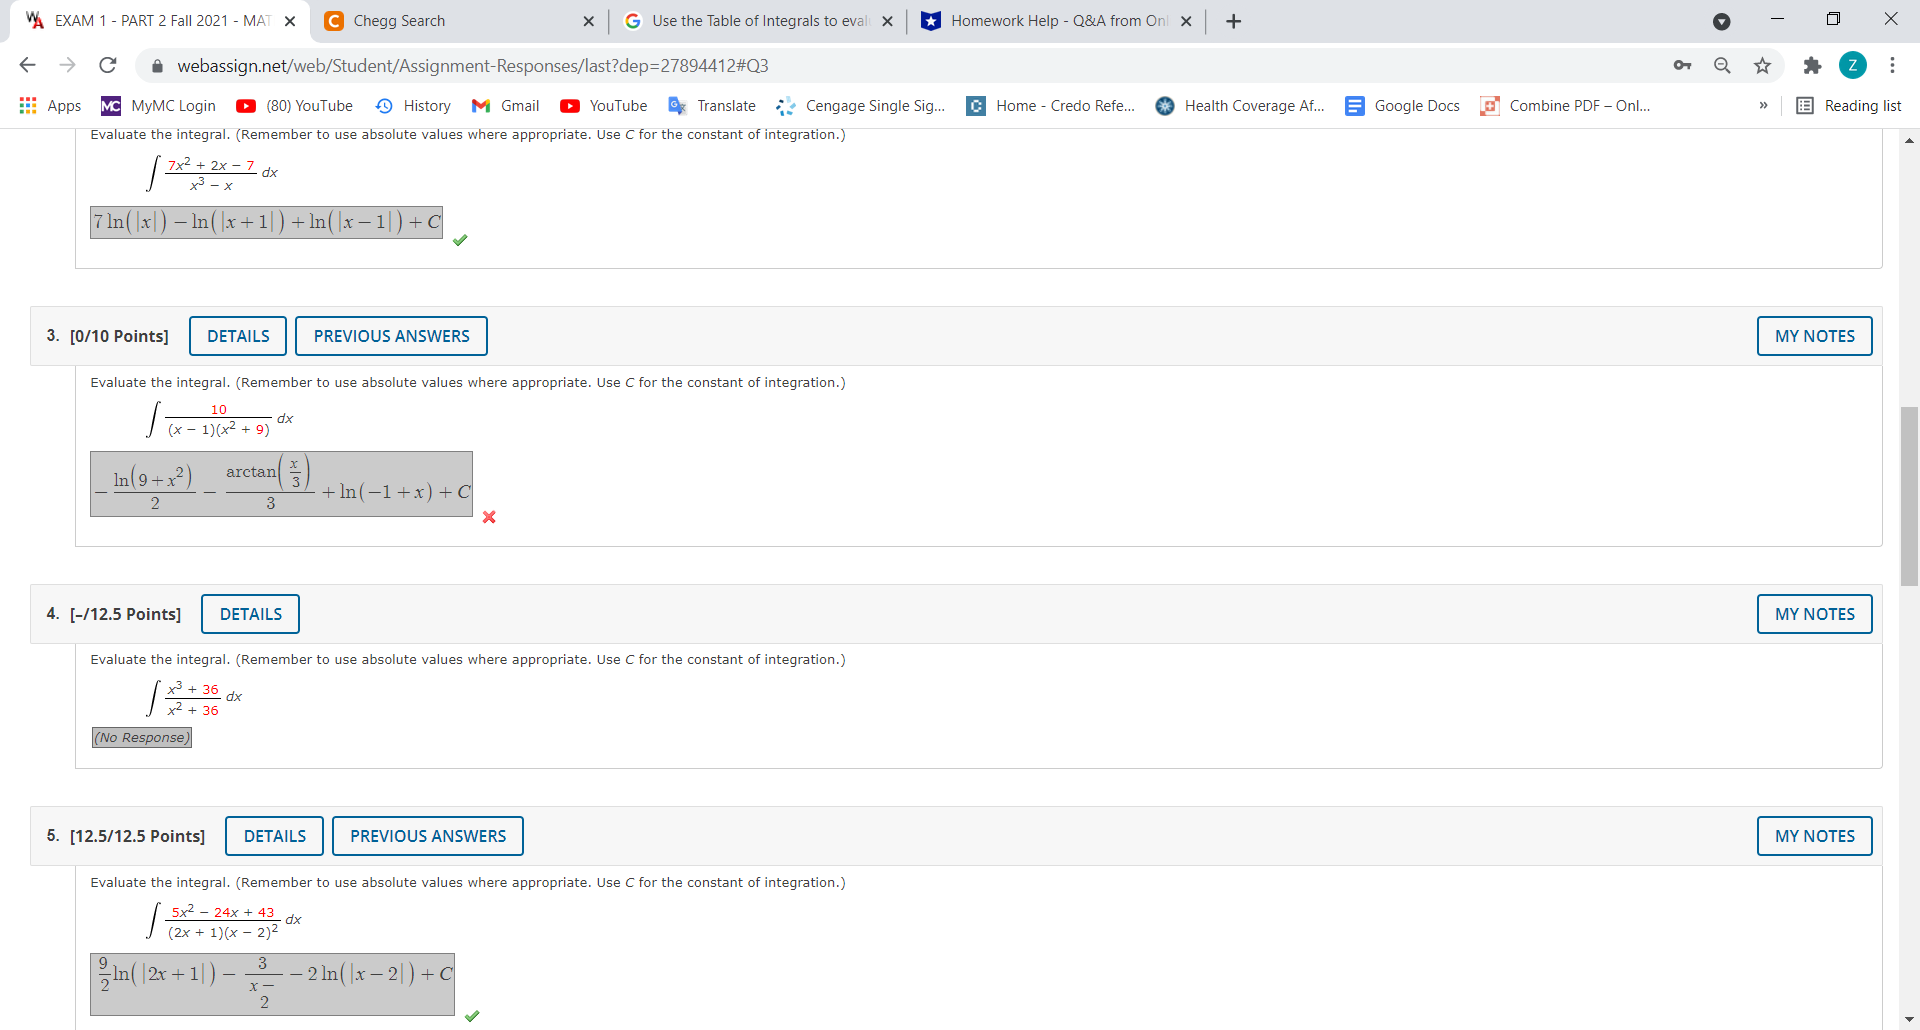Open DETAILS for question 5
The image size is (1920, 1030).
275,836
